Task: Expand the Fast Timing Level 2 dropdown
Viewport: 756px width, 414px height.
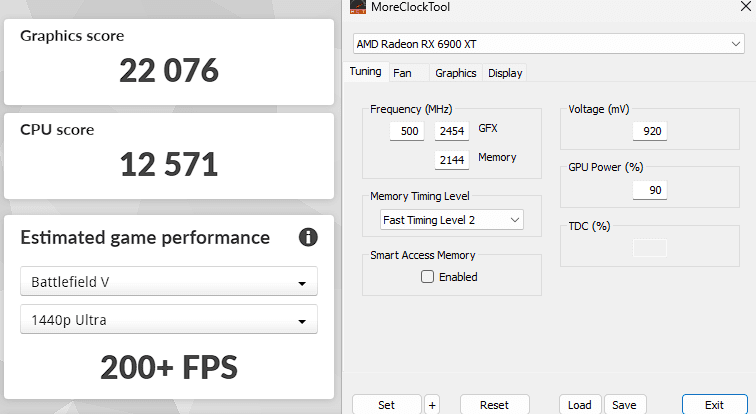Action: pos(452,220)
